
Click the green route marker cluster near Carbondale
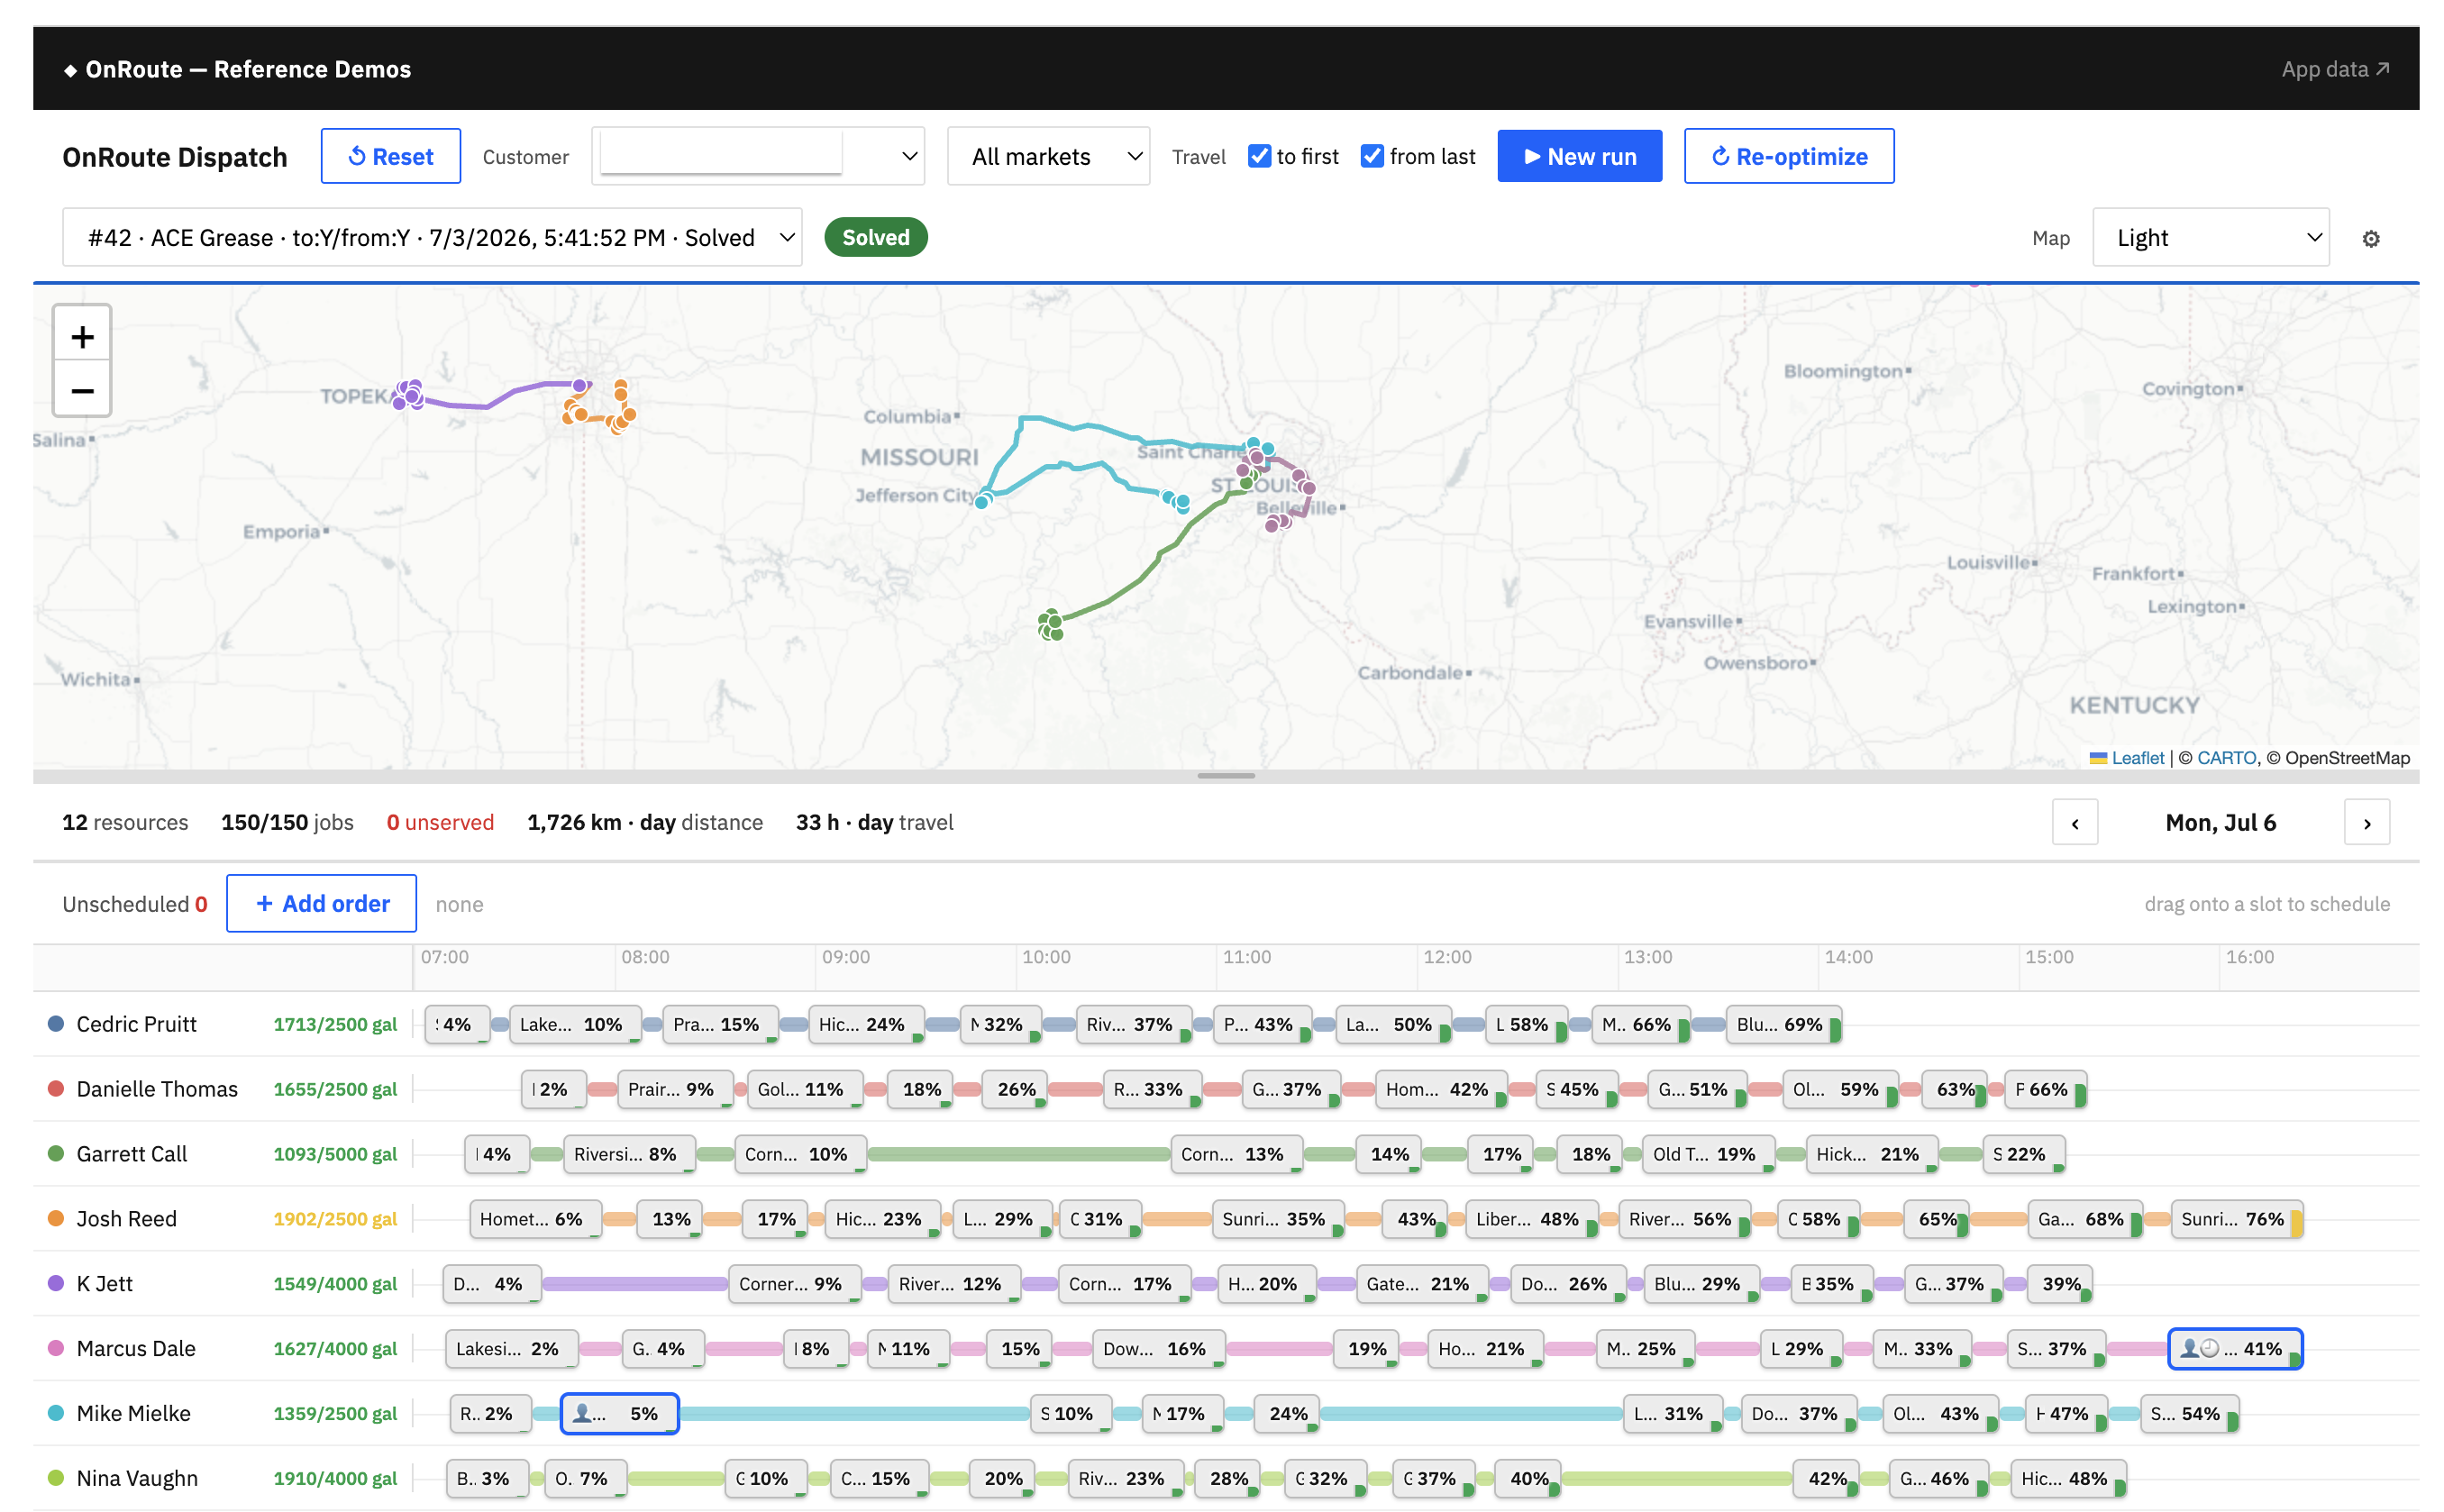point(1050,625)
